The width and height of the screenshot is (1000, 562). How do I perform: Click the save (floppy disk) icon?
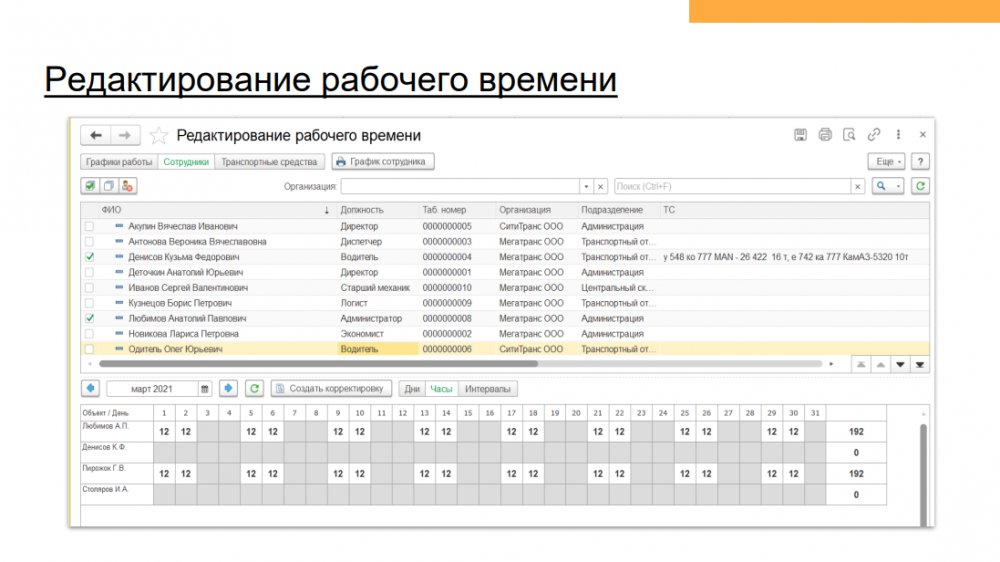800,135
